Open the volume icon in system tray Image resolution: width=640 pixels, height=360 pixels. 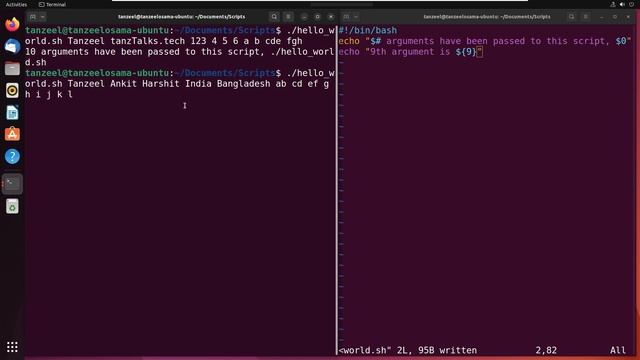(622, 4)
